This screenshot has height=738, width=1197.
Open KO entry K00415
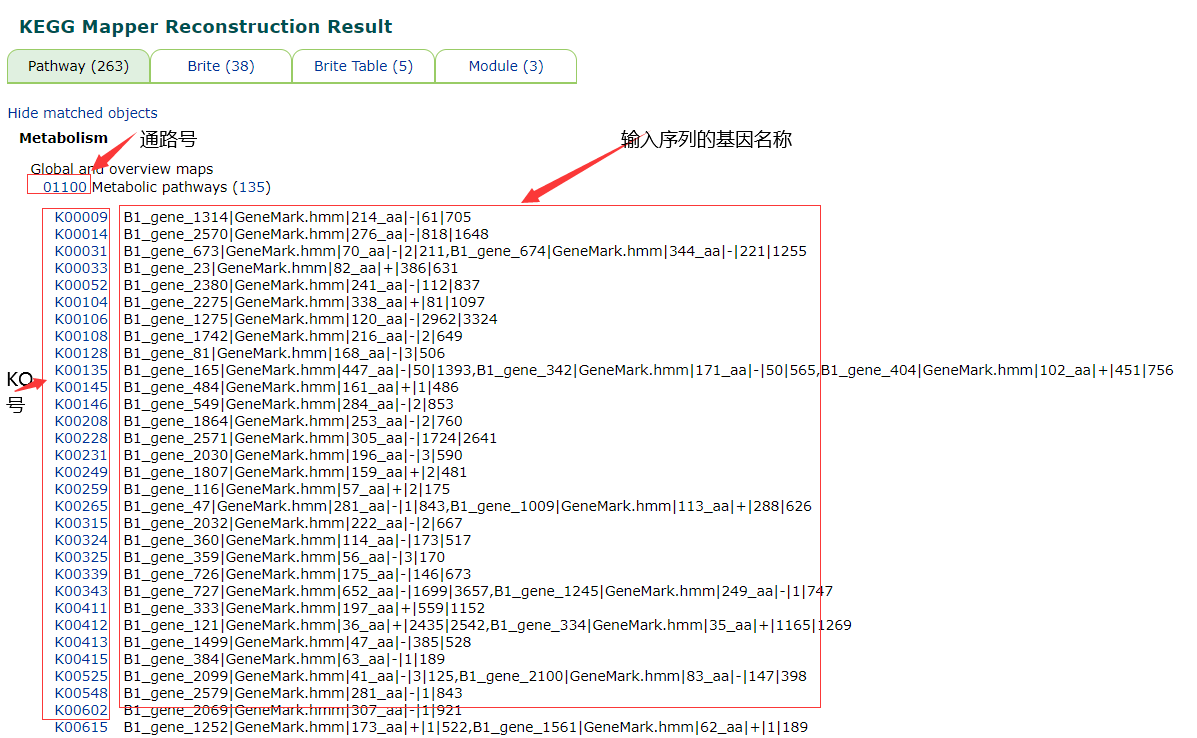click(81, 659)
